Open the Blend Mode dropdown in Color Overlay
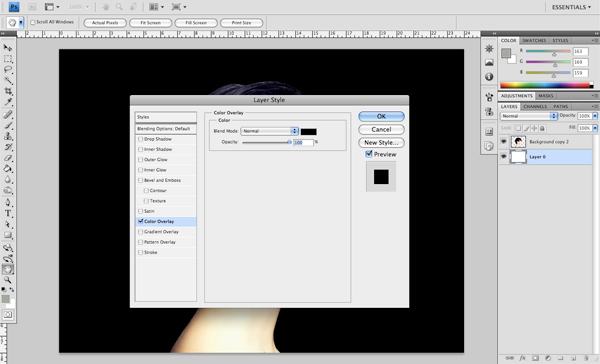The width and height of the screenshot is (600, 364). pyautogui.click(x=269, y=131)
